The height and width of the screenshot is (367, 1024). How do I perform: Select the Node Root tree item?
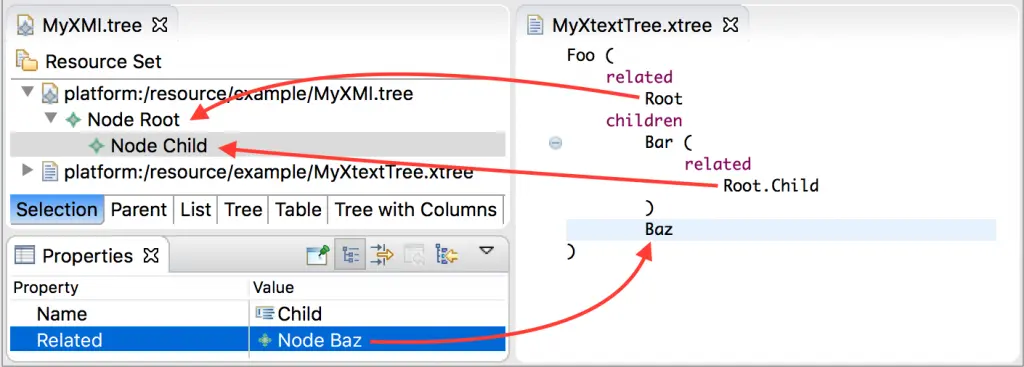(x=133, y=120)
